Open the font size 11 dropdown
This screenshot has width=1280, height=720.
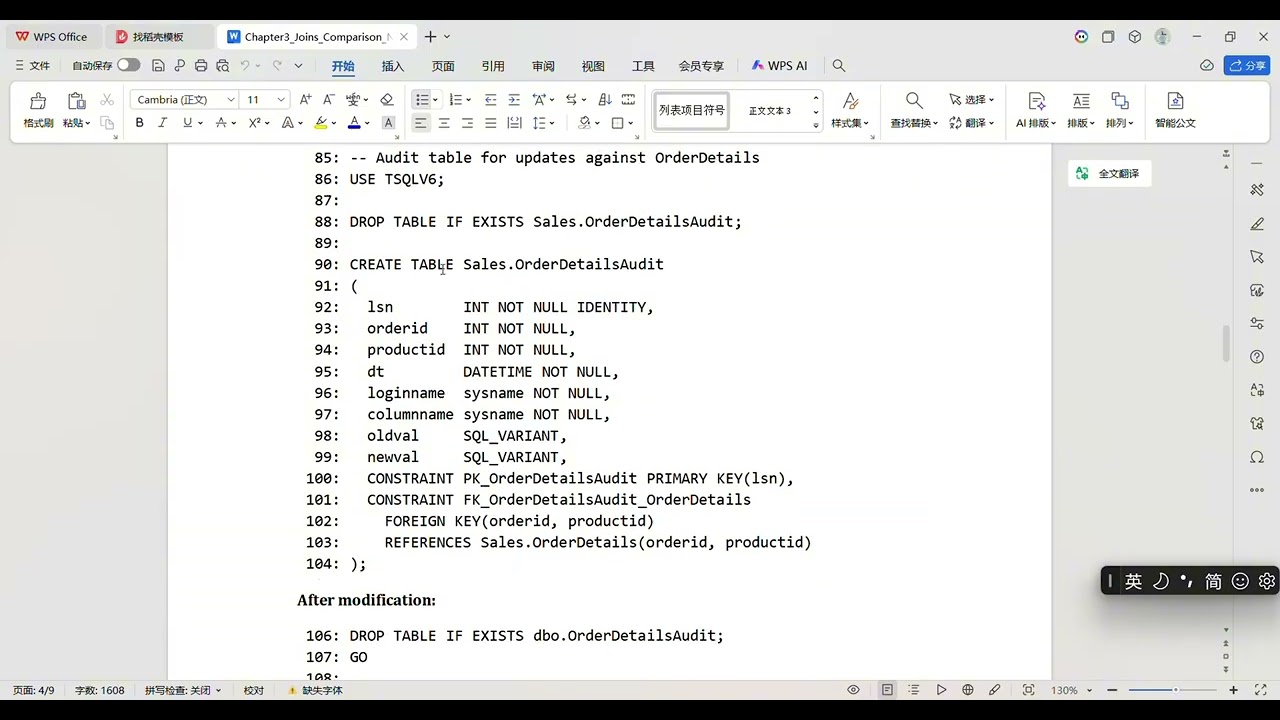pyautogui.click(x=281, y=100)
